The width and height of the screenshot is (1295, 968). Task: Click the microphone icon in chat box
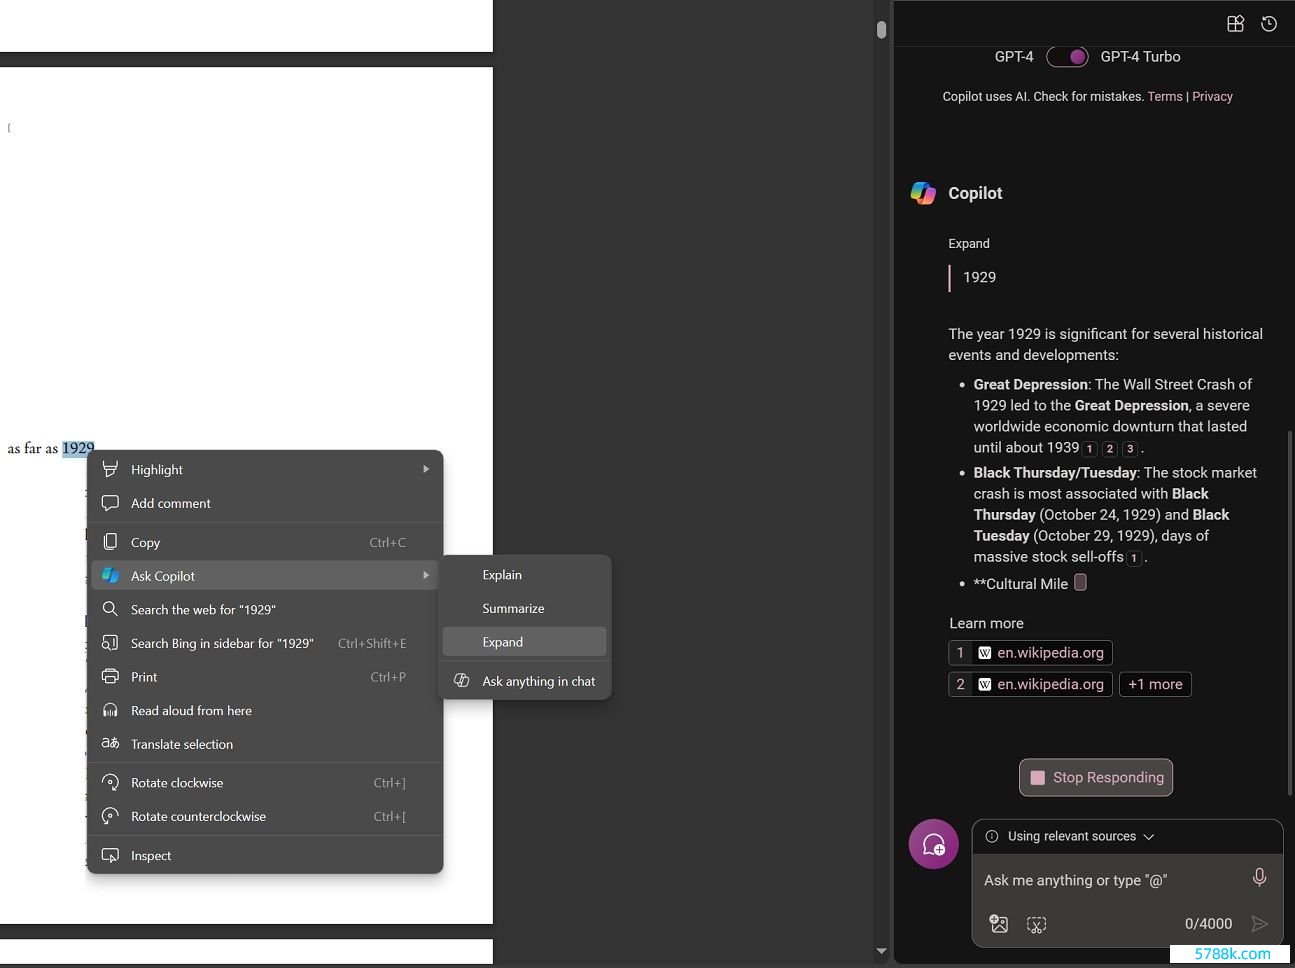pyautogui.click(x=1259, y=877)
